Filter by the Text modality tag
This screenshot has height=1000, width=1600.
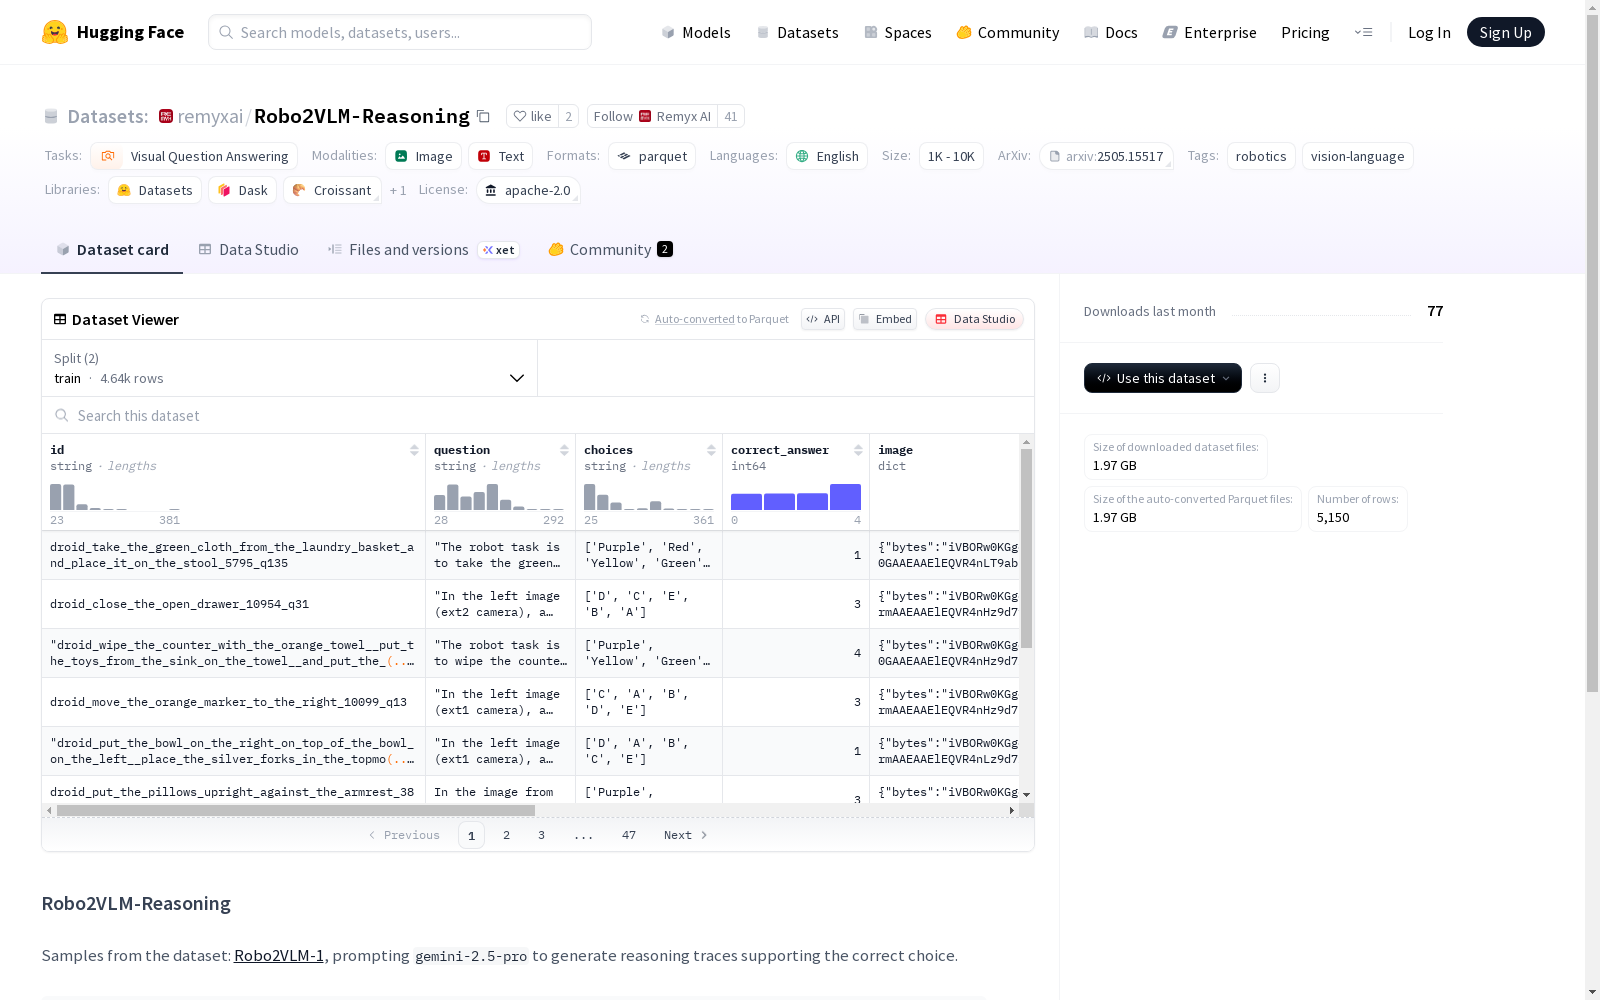click(500, 156)
